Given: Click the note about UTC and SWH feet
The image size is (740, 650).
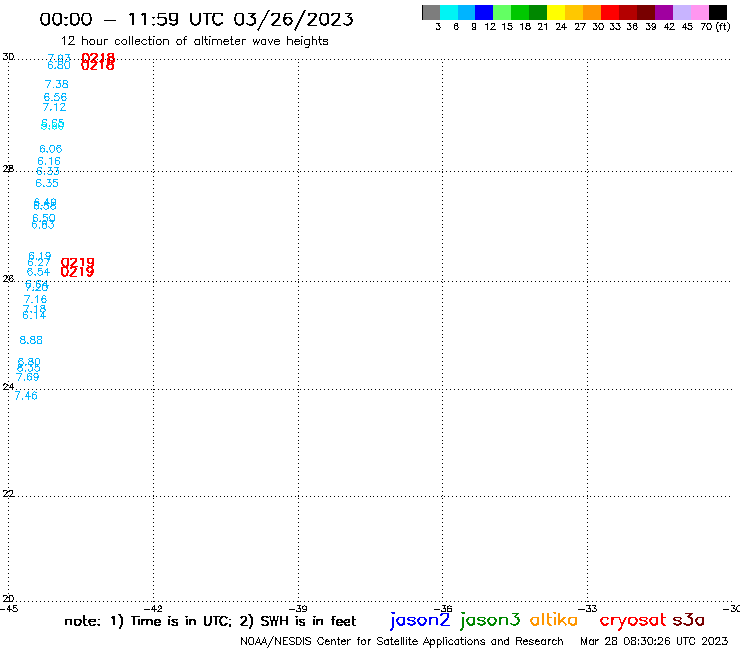Looking at the screenshot, I should click(x=210, y=621).
